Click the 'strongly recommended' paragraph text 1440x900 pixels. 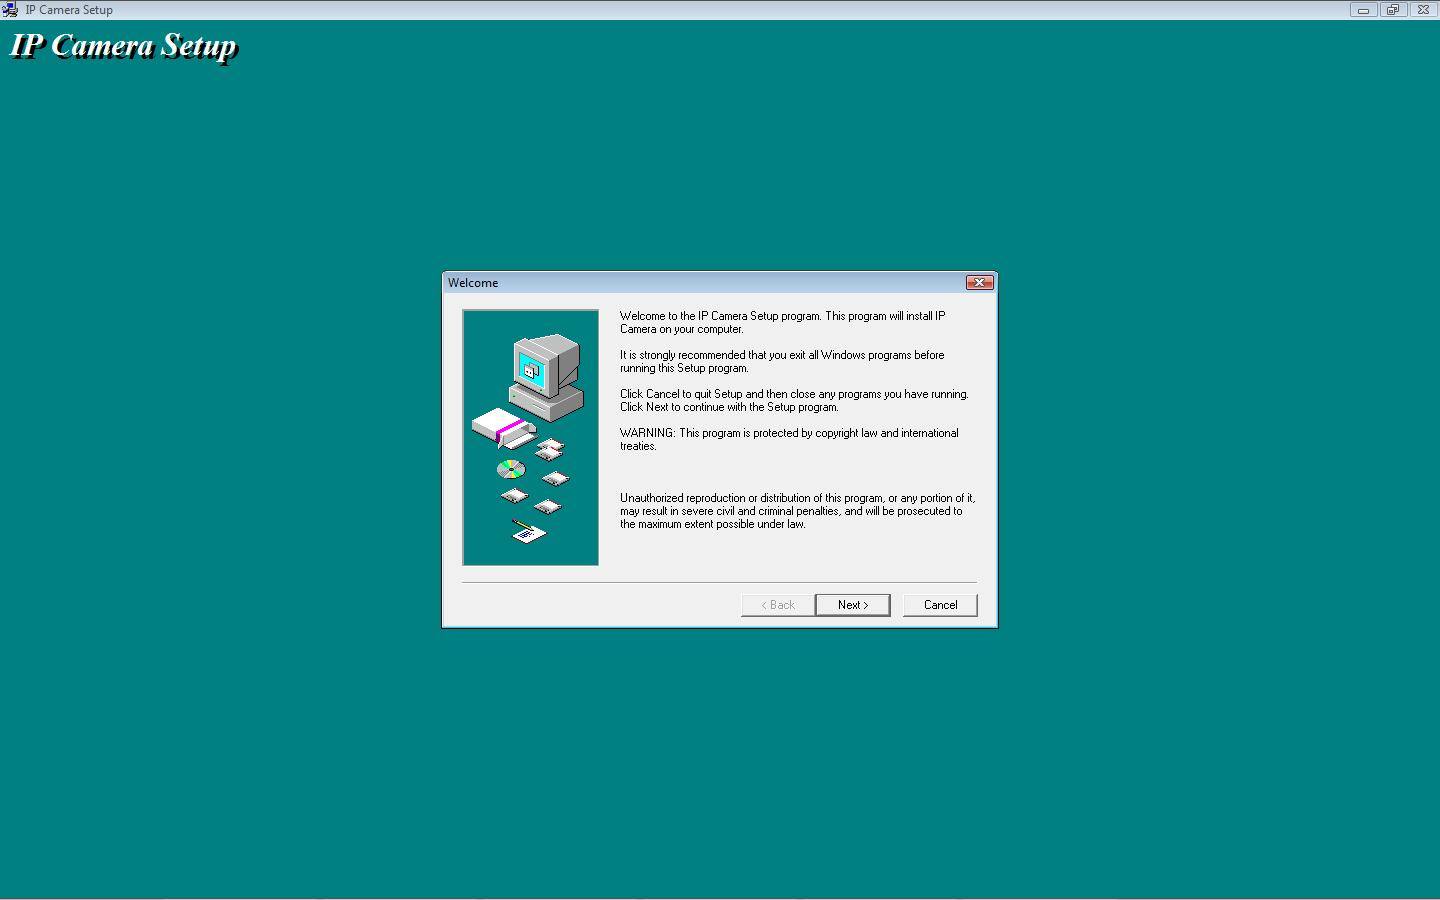click(x=781, y=361)
